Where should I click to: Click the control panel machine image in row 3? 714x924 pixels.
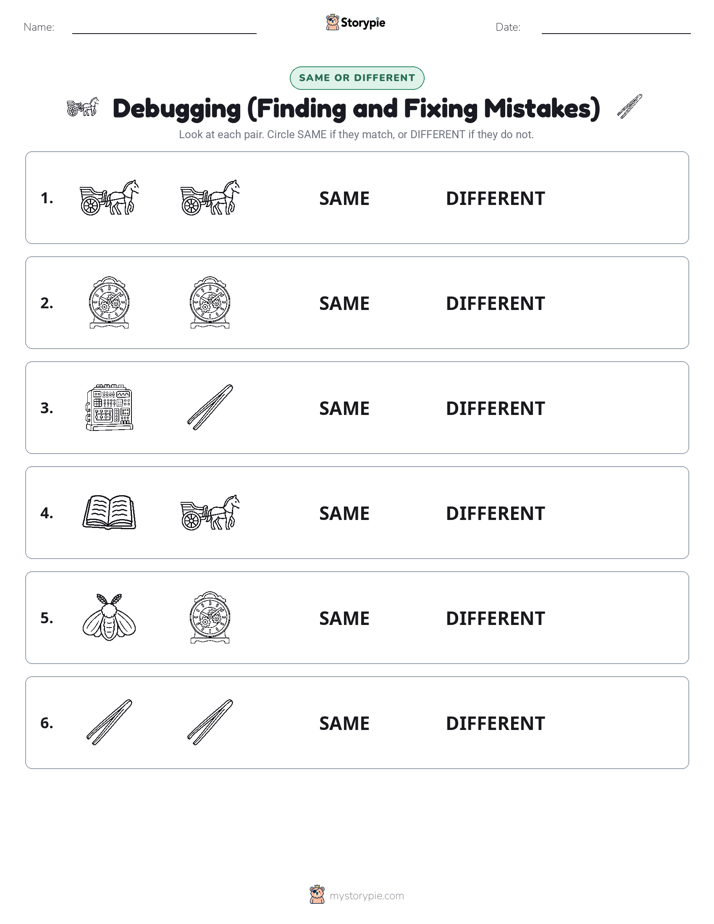click(x=110, y=407)
